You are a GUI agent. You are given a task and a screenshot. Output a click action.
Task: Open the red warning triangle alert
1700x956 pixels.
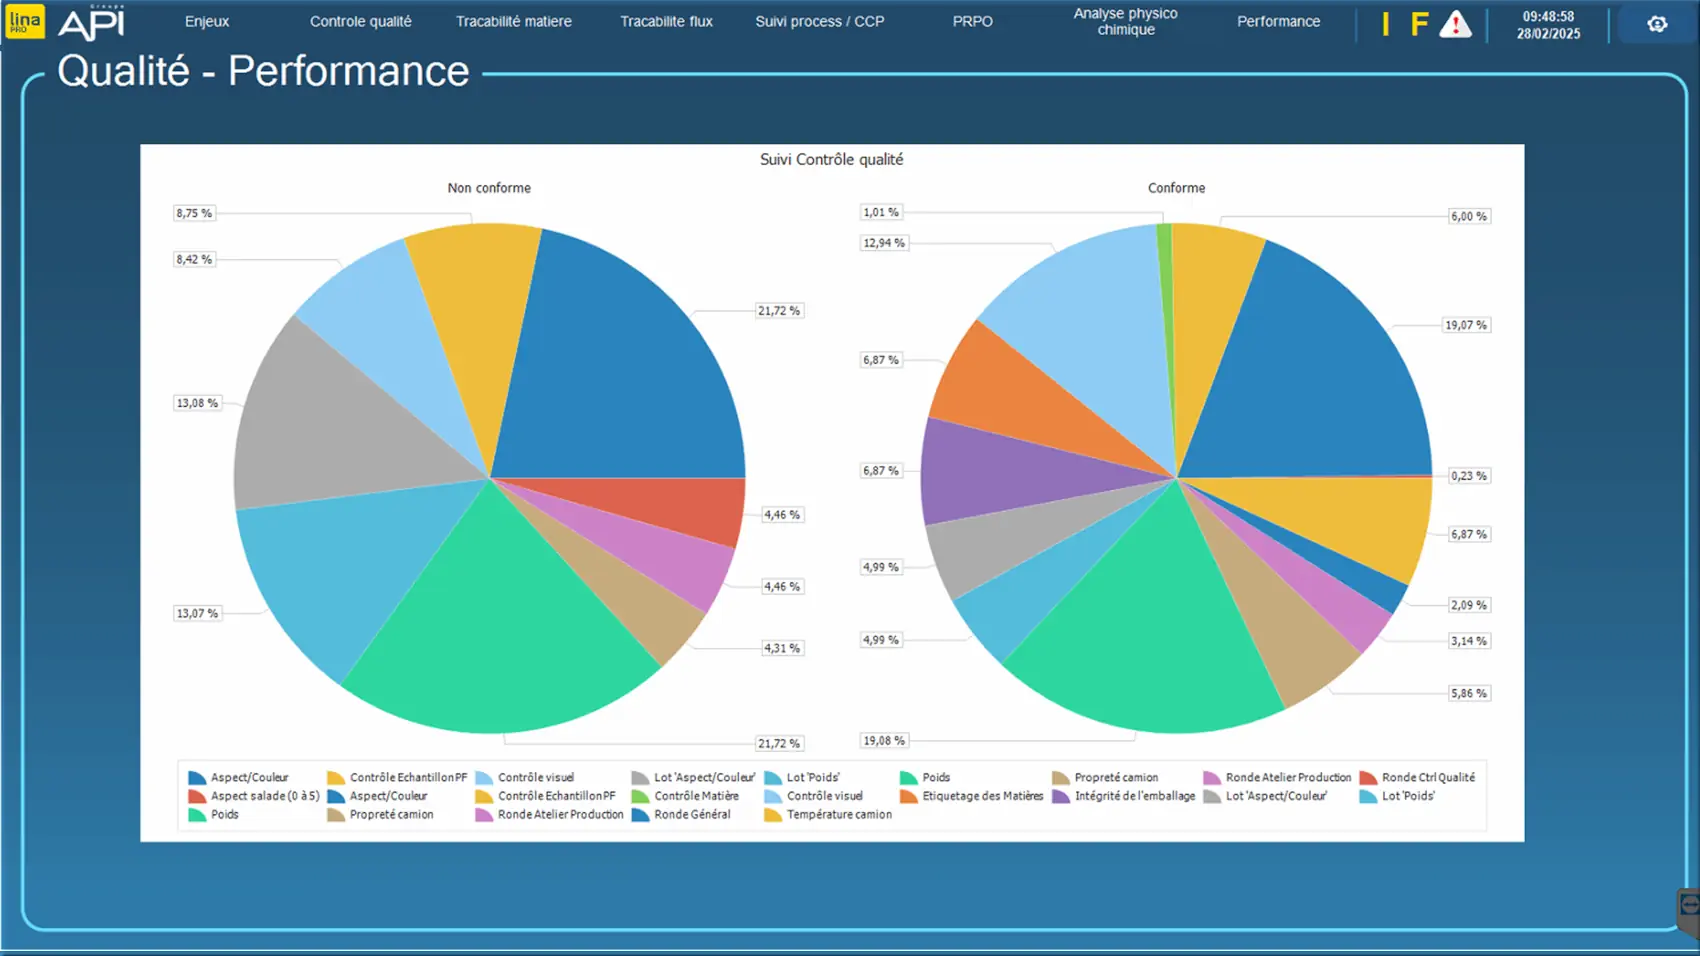(x=1455, y=24)
